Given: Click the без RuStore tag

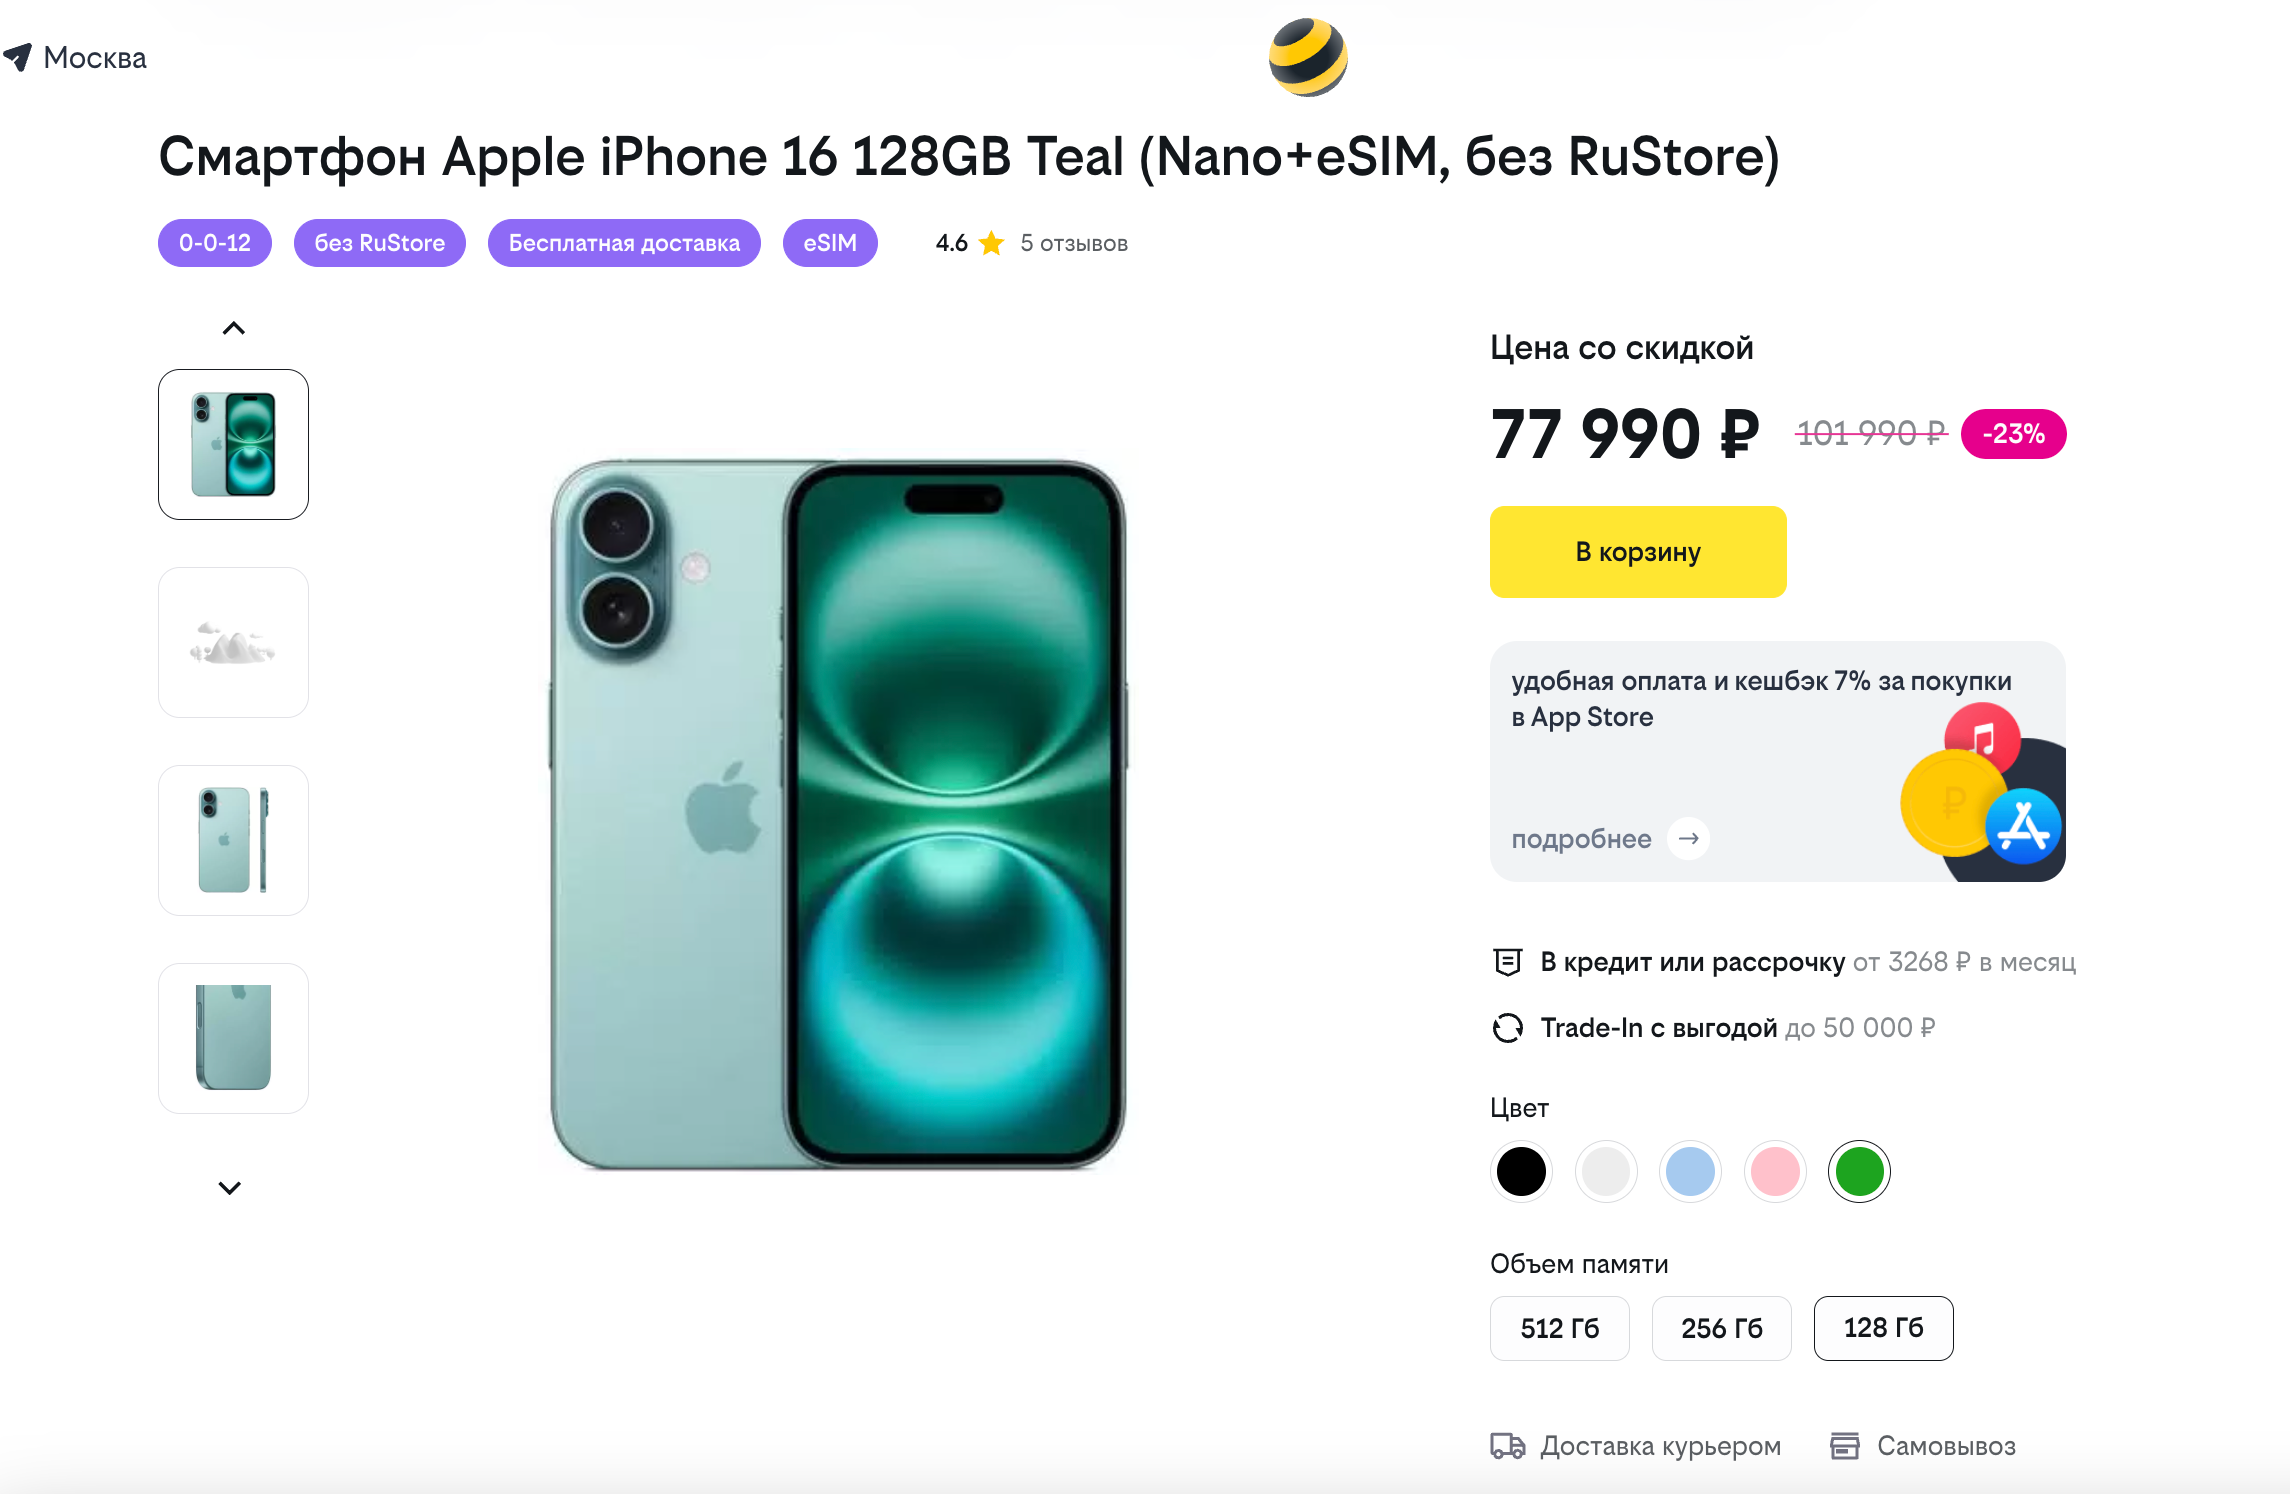Looking at the screenshot, I should [379, 243].
